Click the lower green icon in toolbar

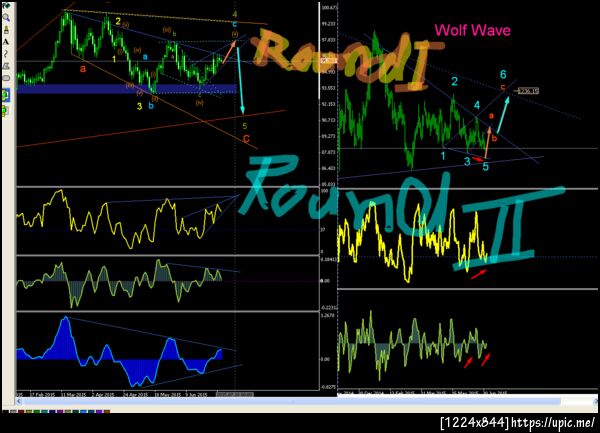point(5,111)
